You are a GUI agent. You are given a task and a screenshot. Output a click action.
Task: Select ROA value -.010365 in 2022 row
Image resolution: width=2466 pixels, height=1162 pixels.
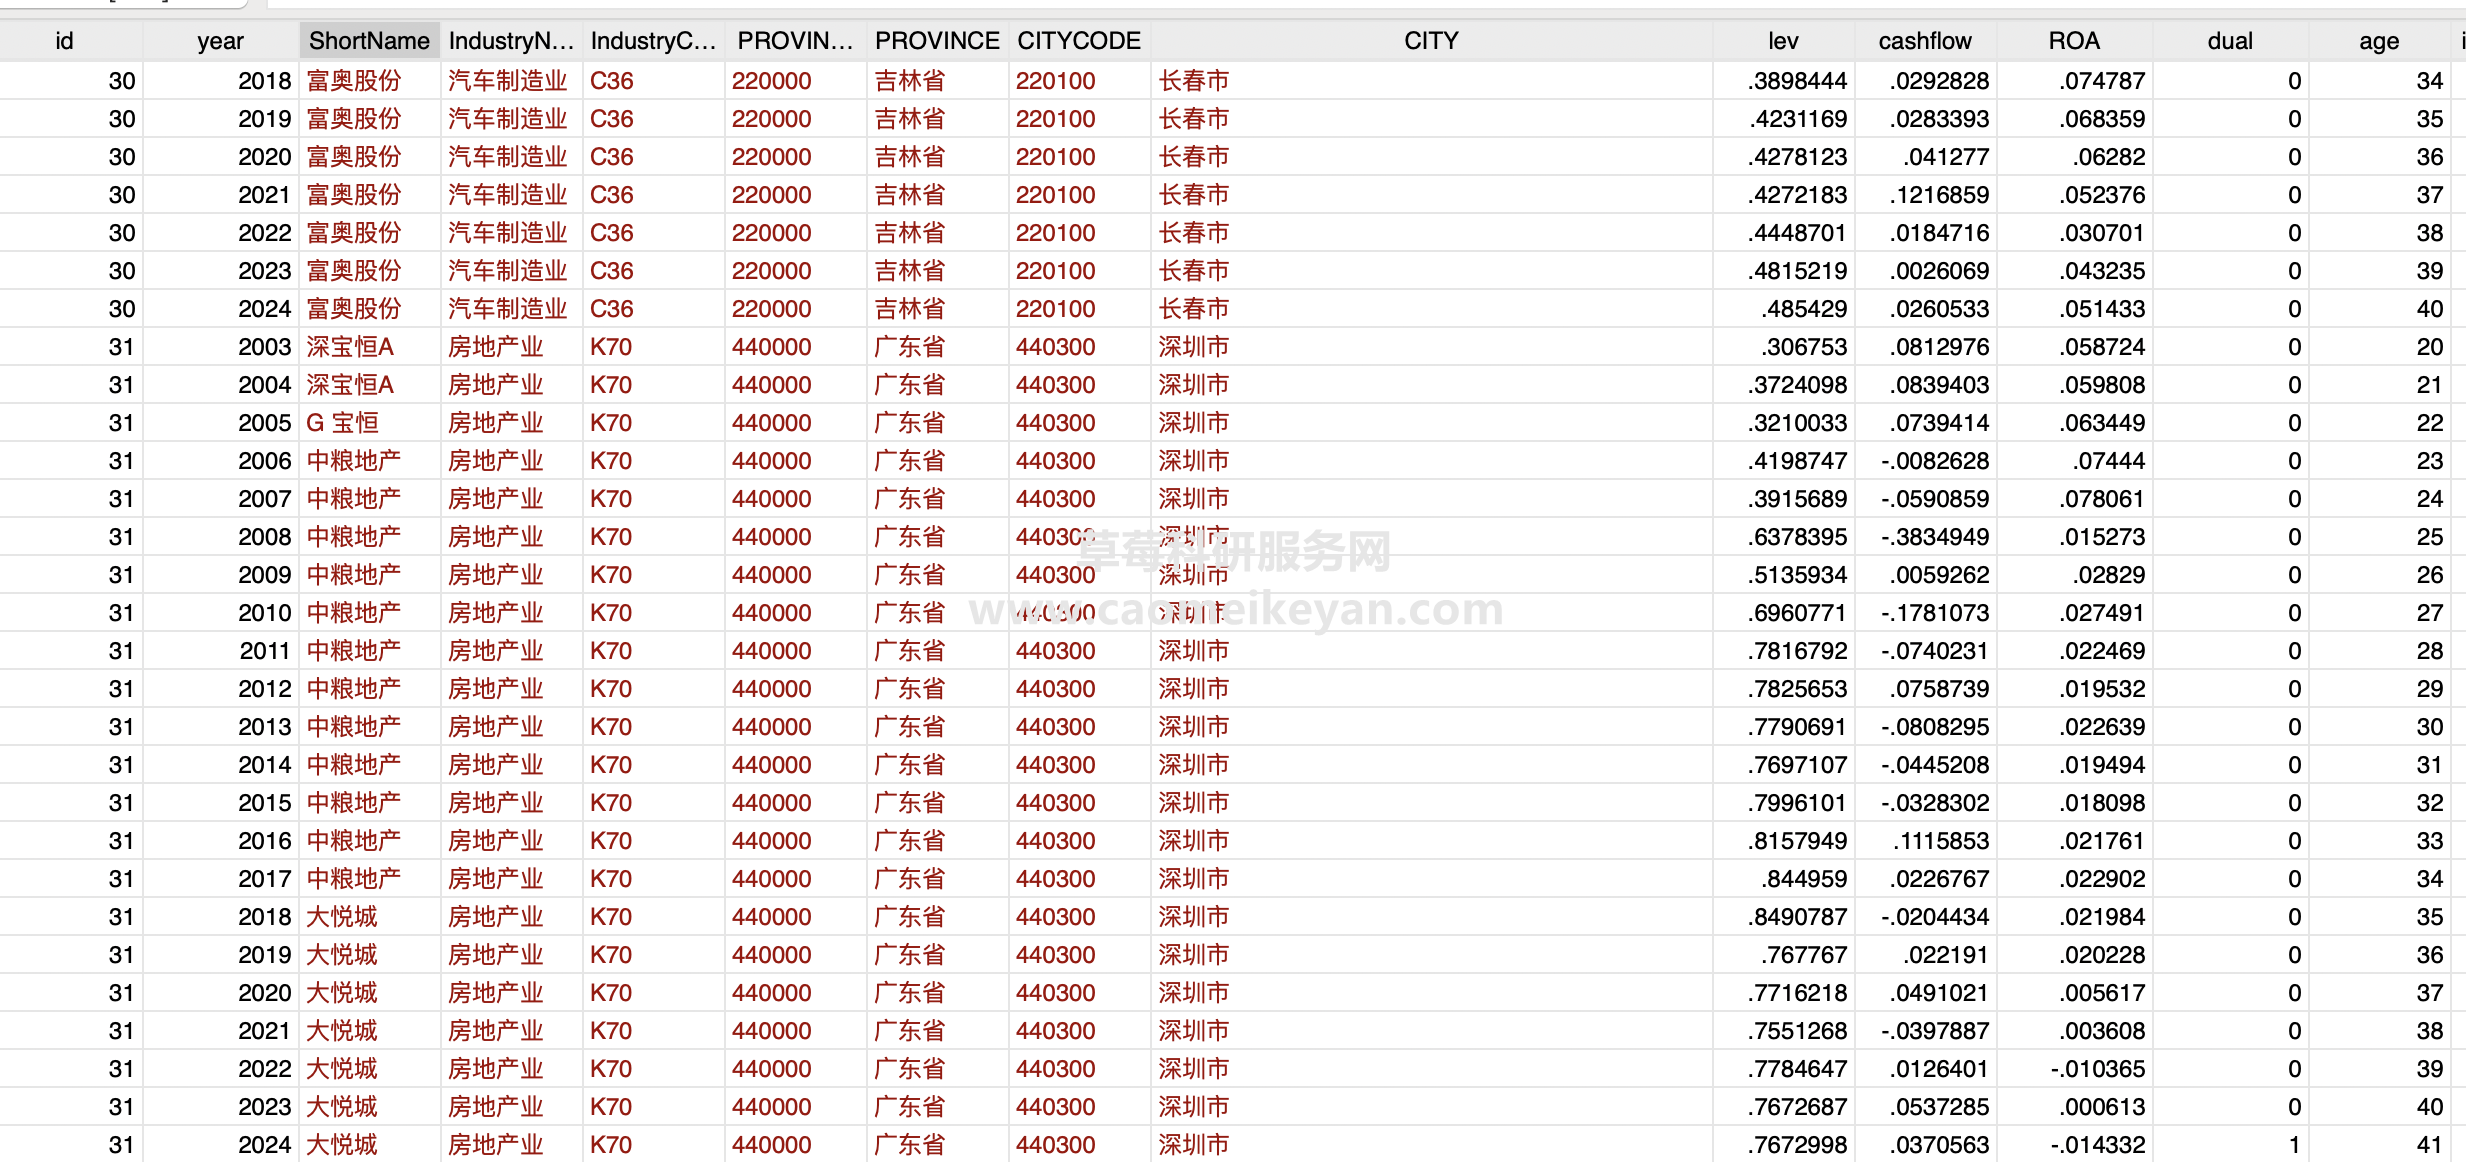point(2097,1069)
